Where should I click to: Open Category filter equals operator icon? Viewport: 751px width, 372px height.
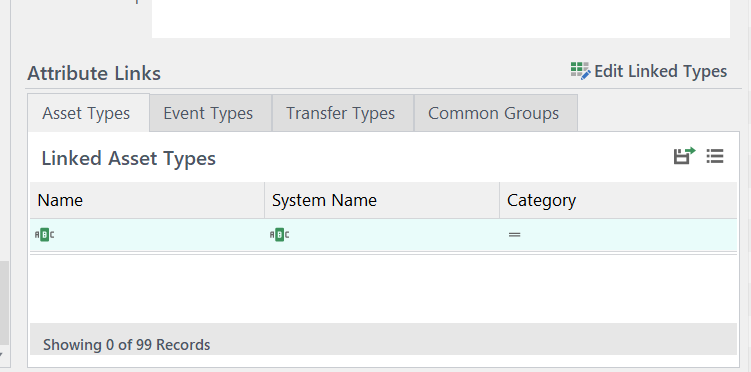coord(514,235)
